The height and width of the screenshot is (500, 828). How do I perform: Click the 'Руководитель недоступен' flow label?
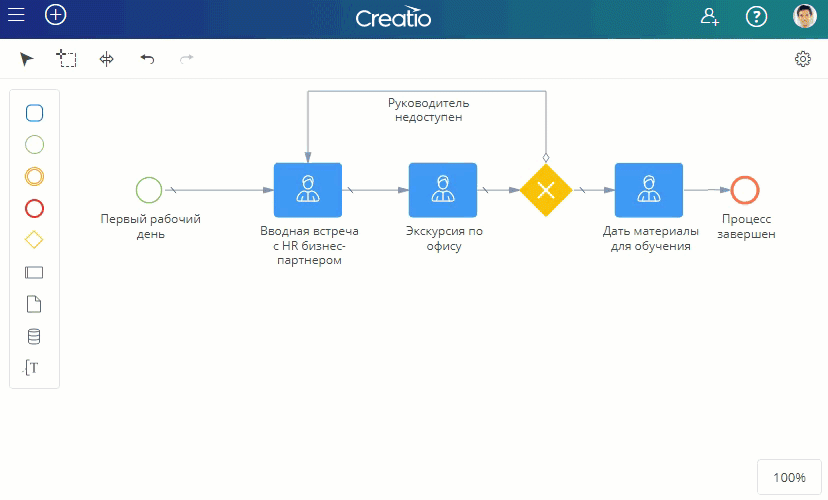tap(429, 110)
